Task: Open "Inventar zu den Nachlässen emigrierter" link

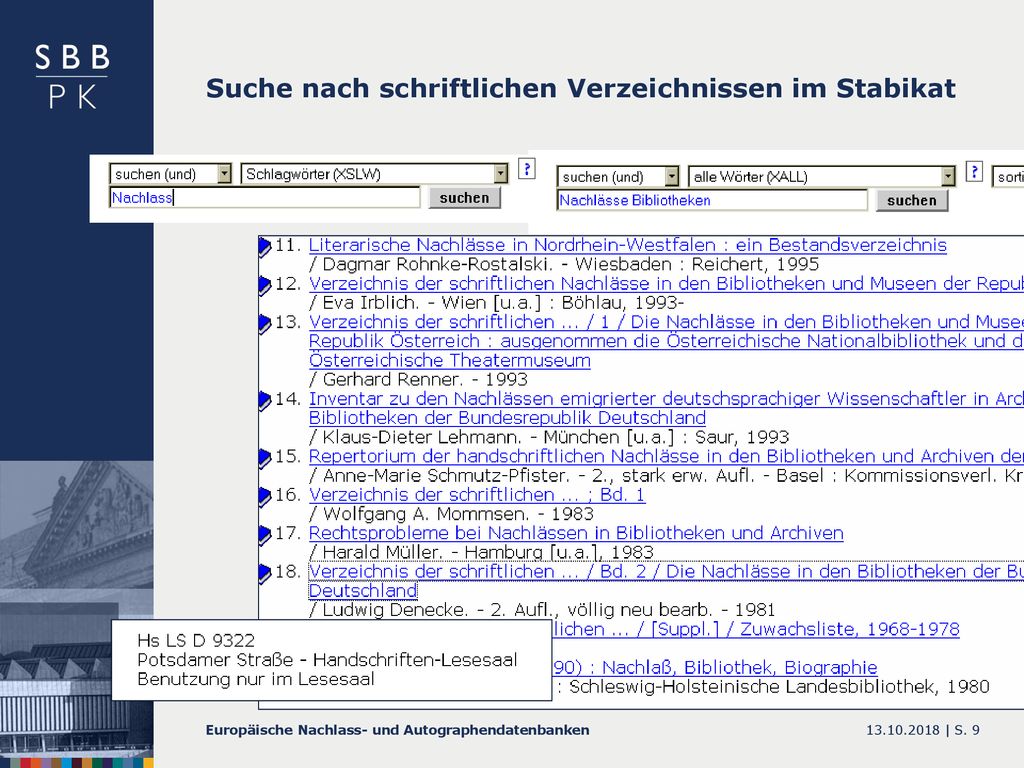Action: point(666,408)
